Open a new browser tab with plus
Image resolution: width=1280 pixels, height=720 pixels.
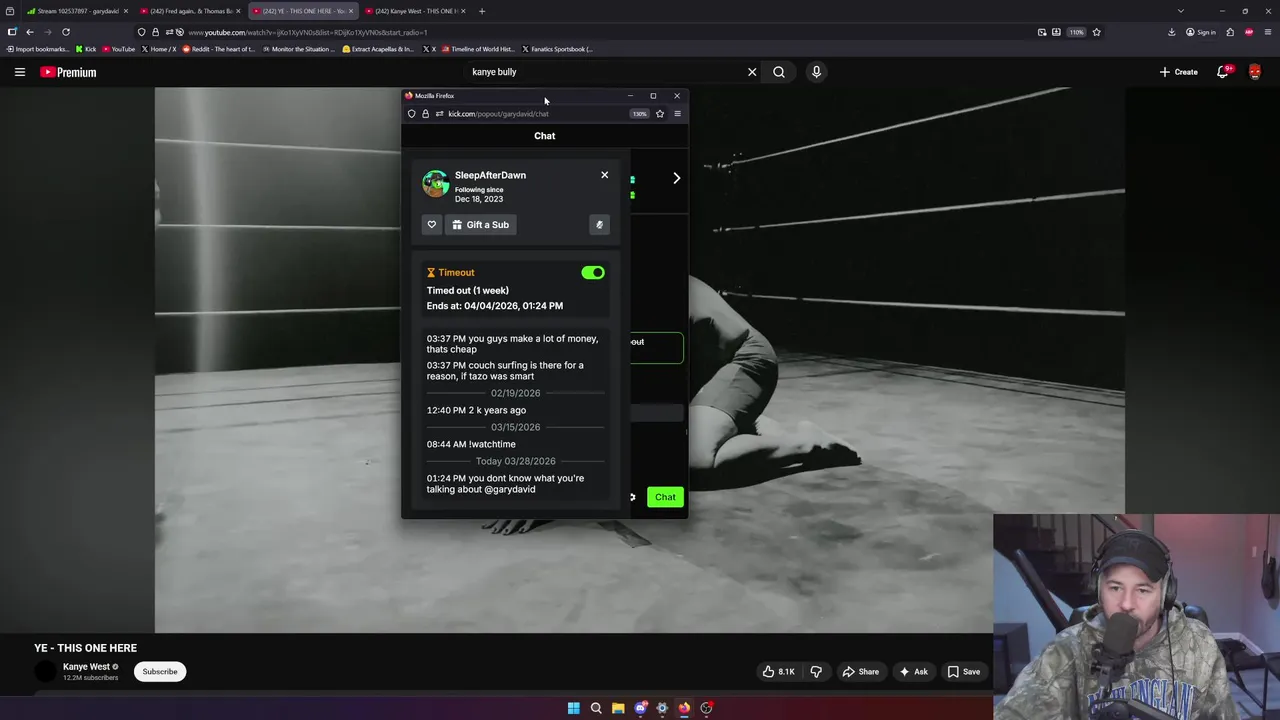[x=482, y=11]
